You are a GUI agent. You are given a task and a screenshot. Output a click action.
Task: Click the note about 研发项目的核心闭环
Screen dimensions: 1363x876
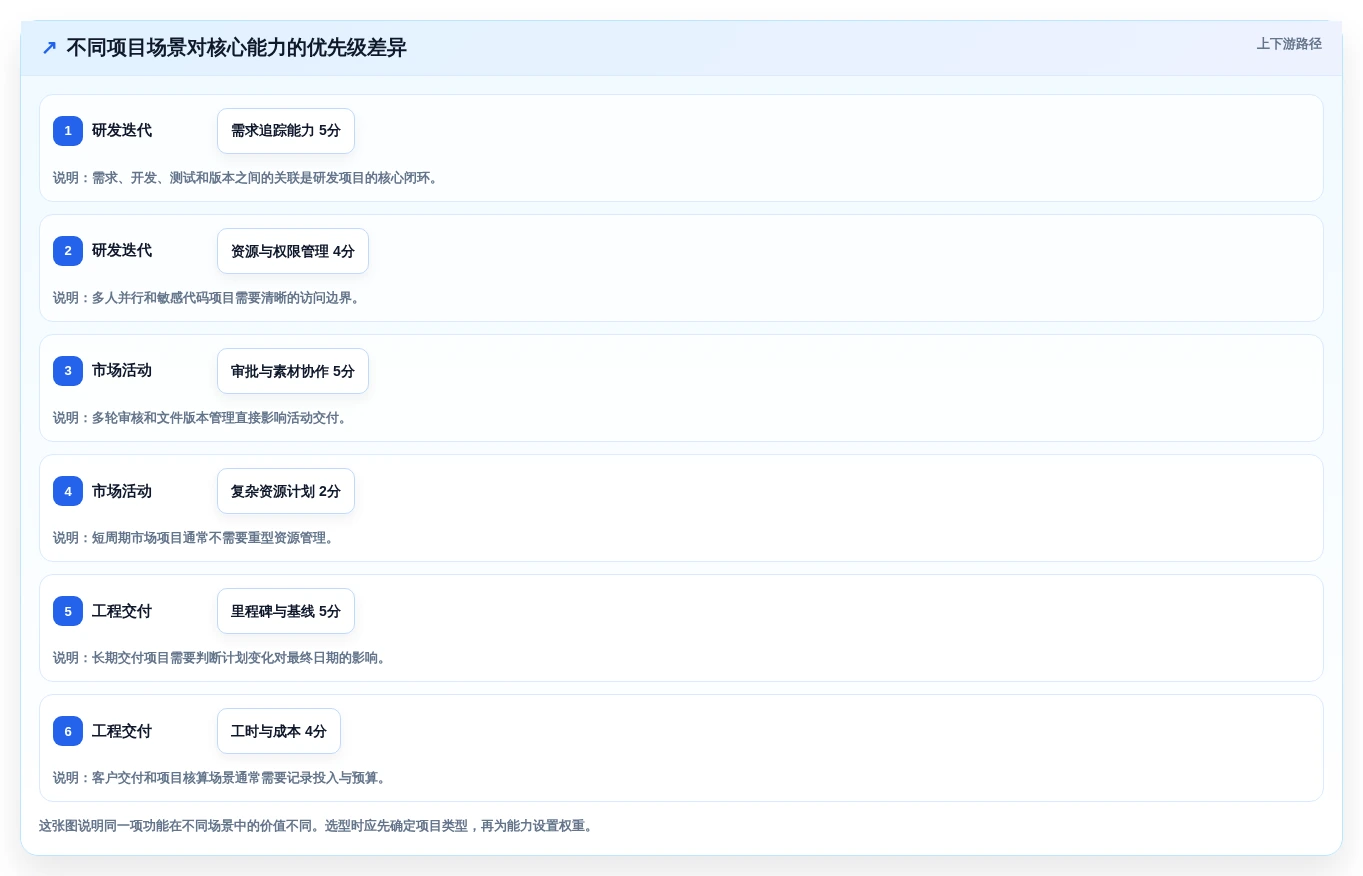(x=248, y=178)
